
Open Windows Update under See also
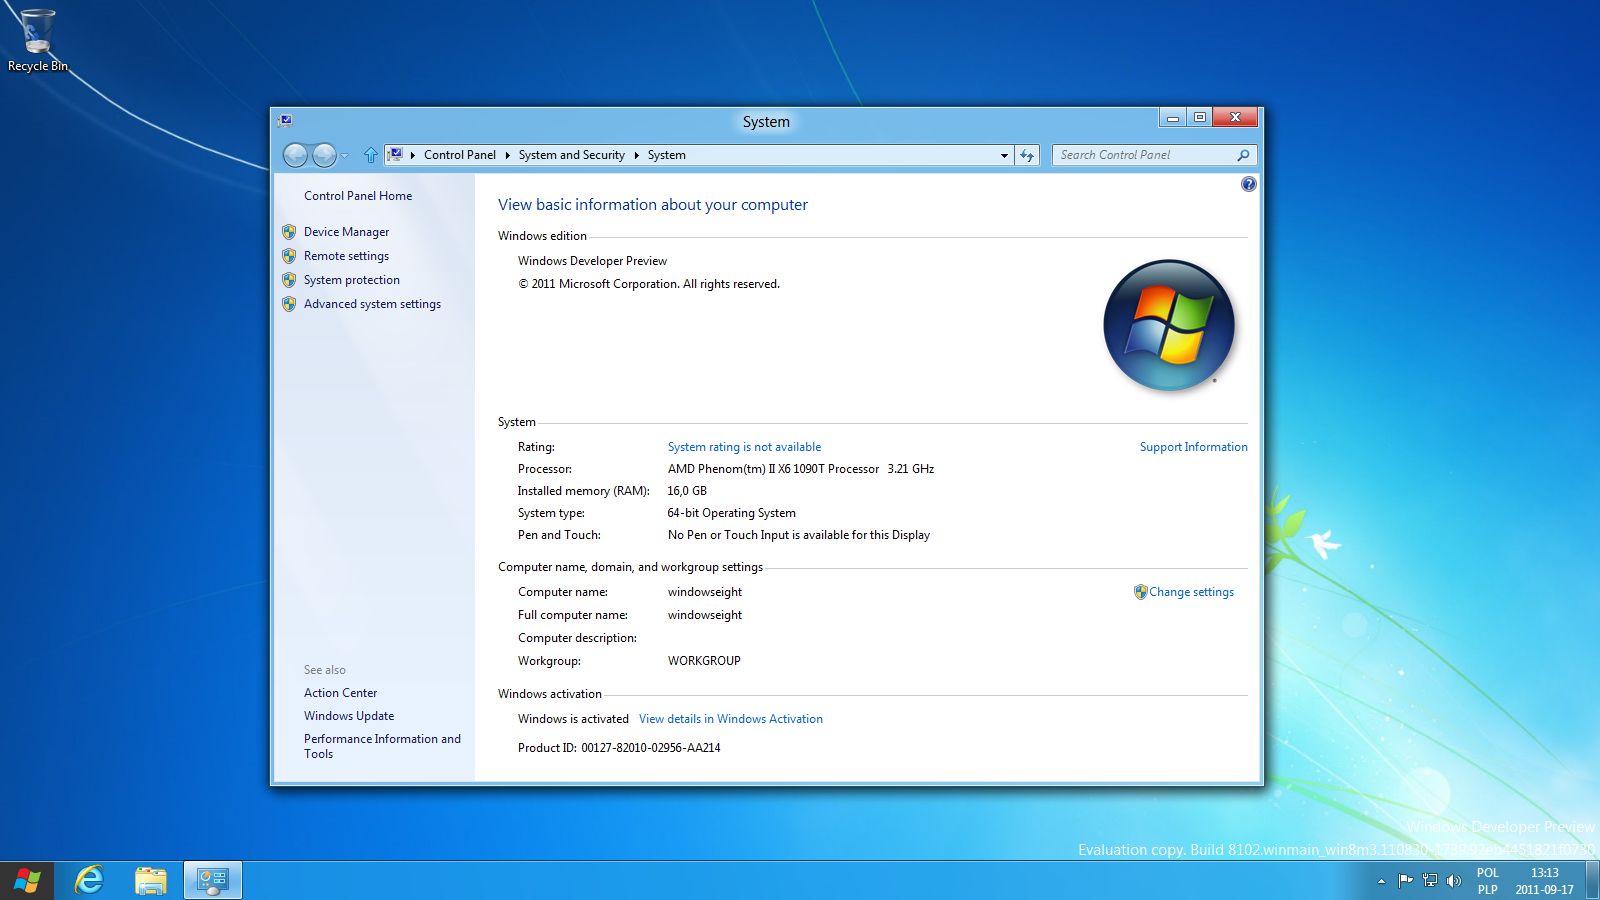click(x=349, y=716)
